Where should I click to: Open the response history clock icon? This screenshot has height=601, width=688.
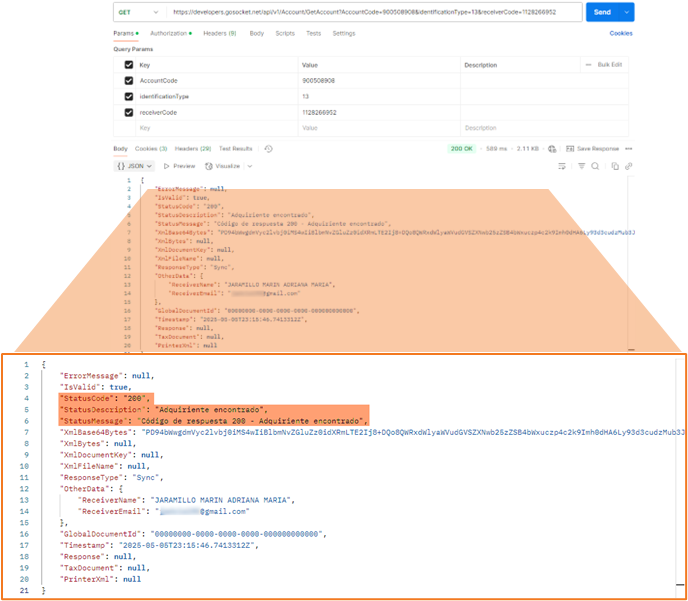(269, 149)
